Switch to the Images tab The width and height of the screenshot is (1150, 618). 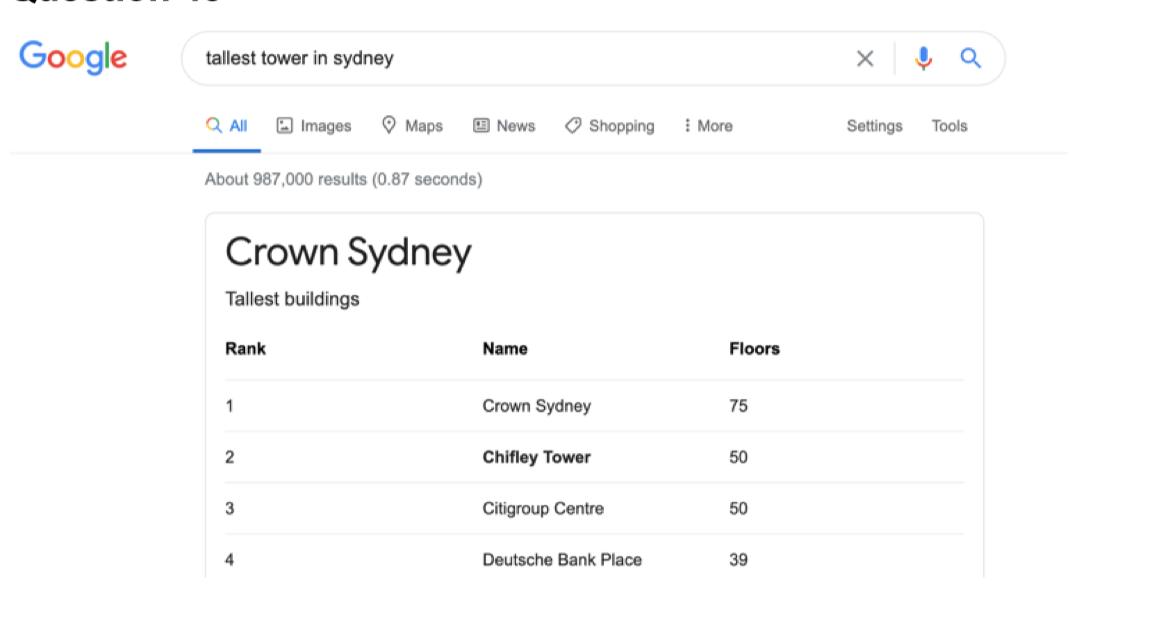click(314, 126)
